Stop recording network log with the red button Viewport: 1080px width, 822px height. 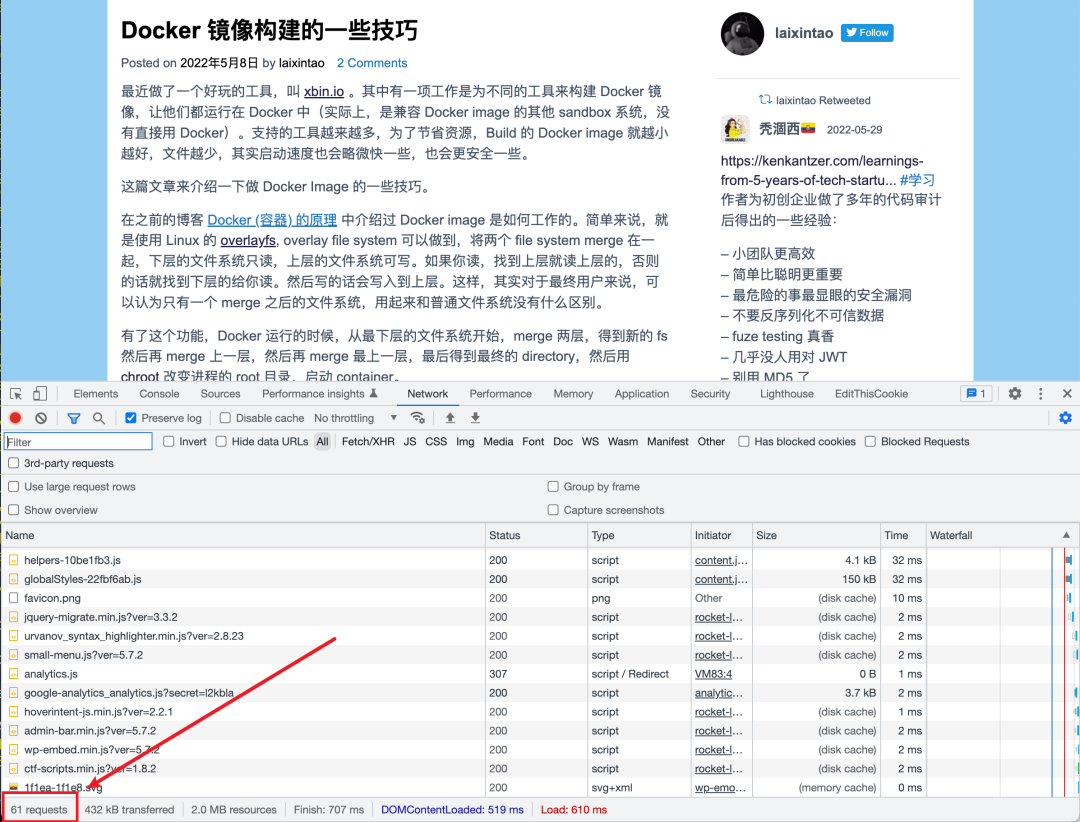pos(15,418)
